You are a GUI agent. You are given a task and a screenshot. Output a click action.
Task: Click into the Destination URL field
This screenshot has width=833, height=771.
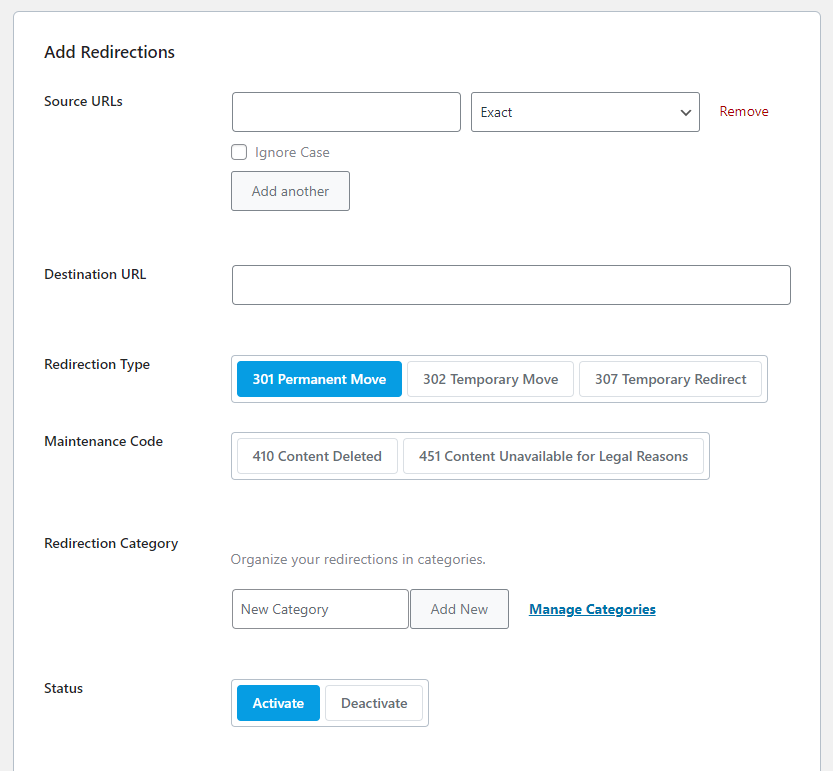coord(511,285)
